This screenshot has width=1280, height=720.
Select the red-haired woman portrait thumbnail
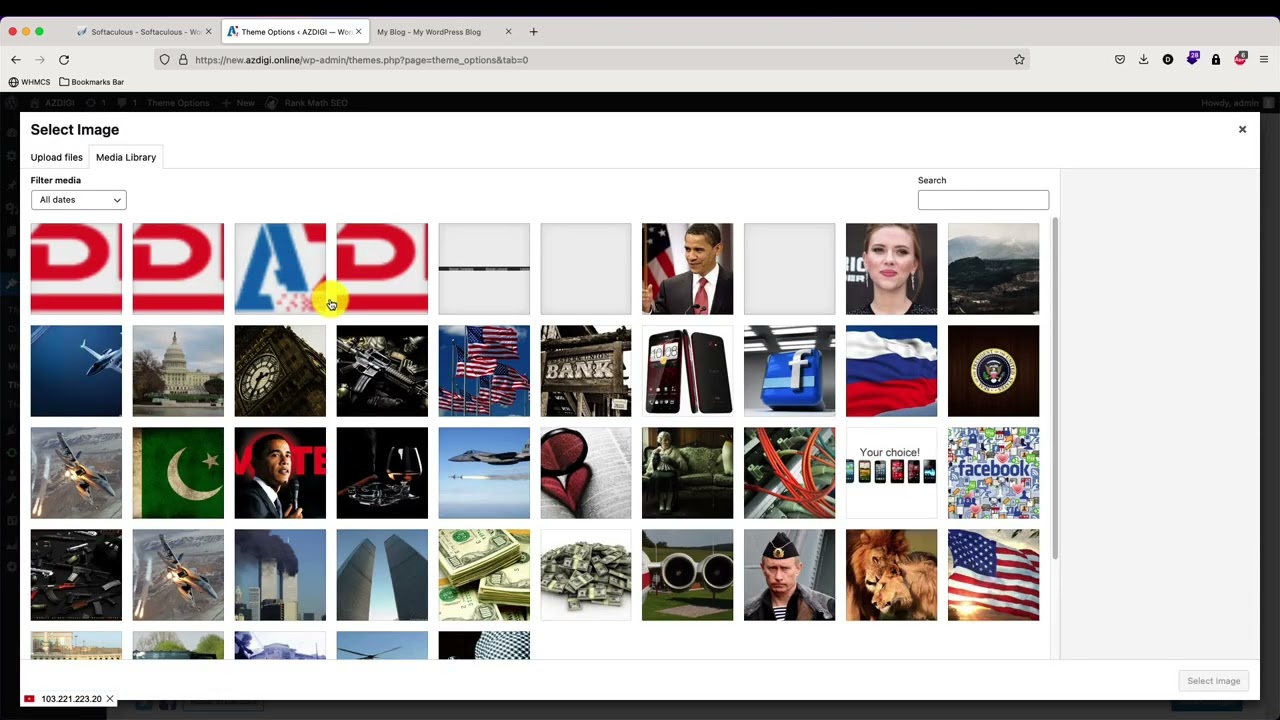pos(891,269)
